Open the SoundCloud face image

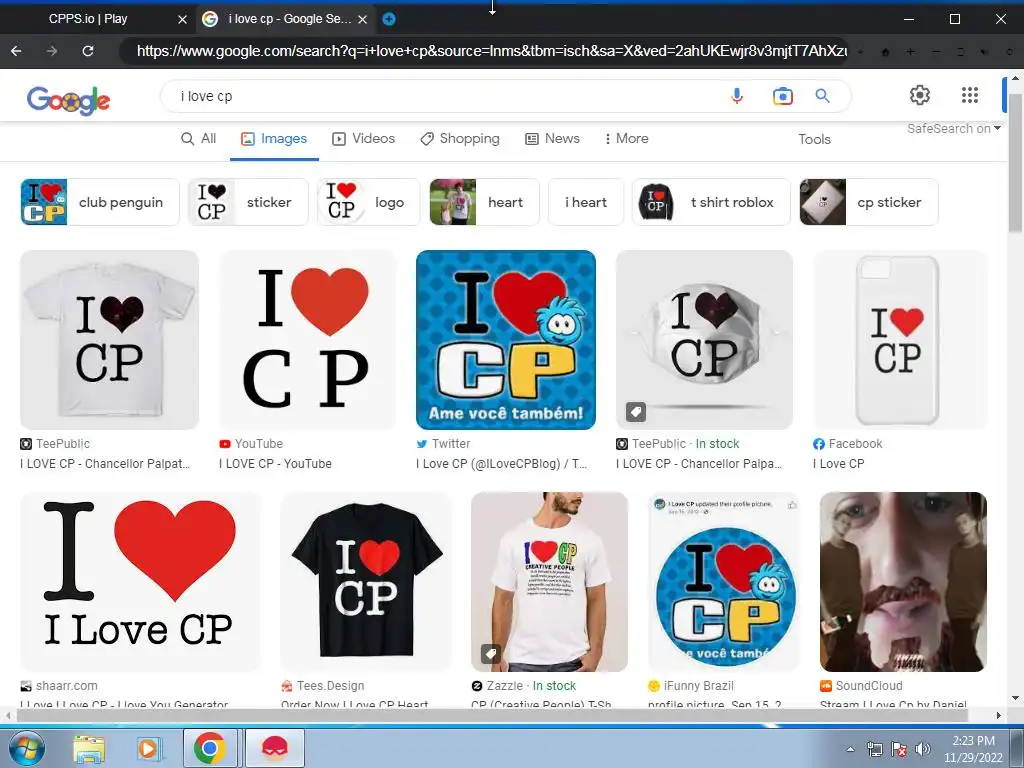click(x=903, y=581)
